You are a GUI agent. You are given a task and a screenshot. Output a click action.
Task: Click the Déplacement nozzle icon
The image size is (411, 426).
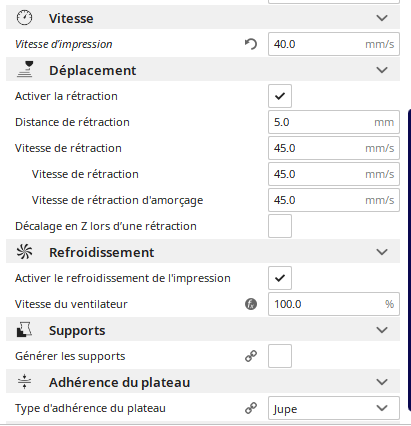pos(25,70)
